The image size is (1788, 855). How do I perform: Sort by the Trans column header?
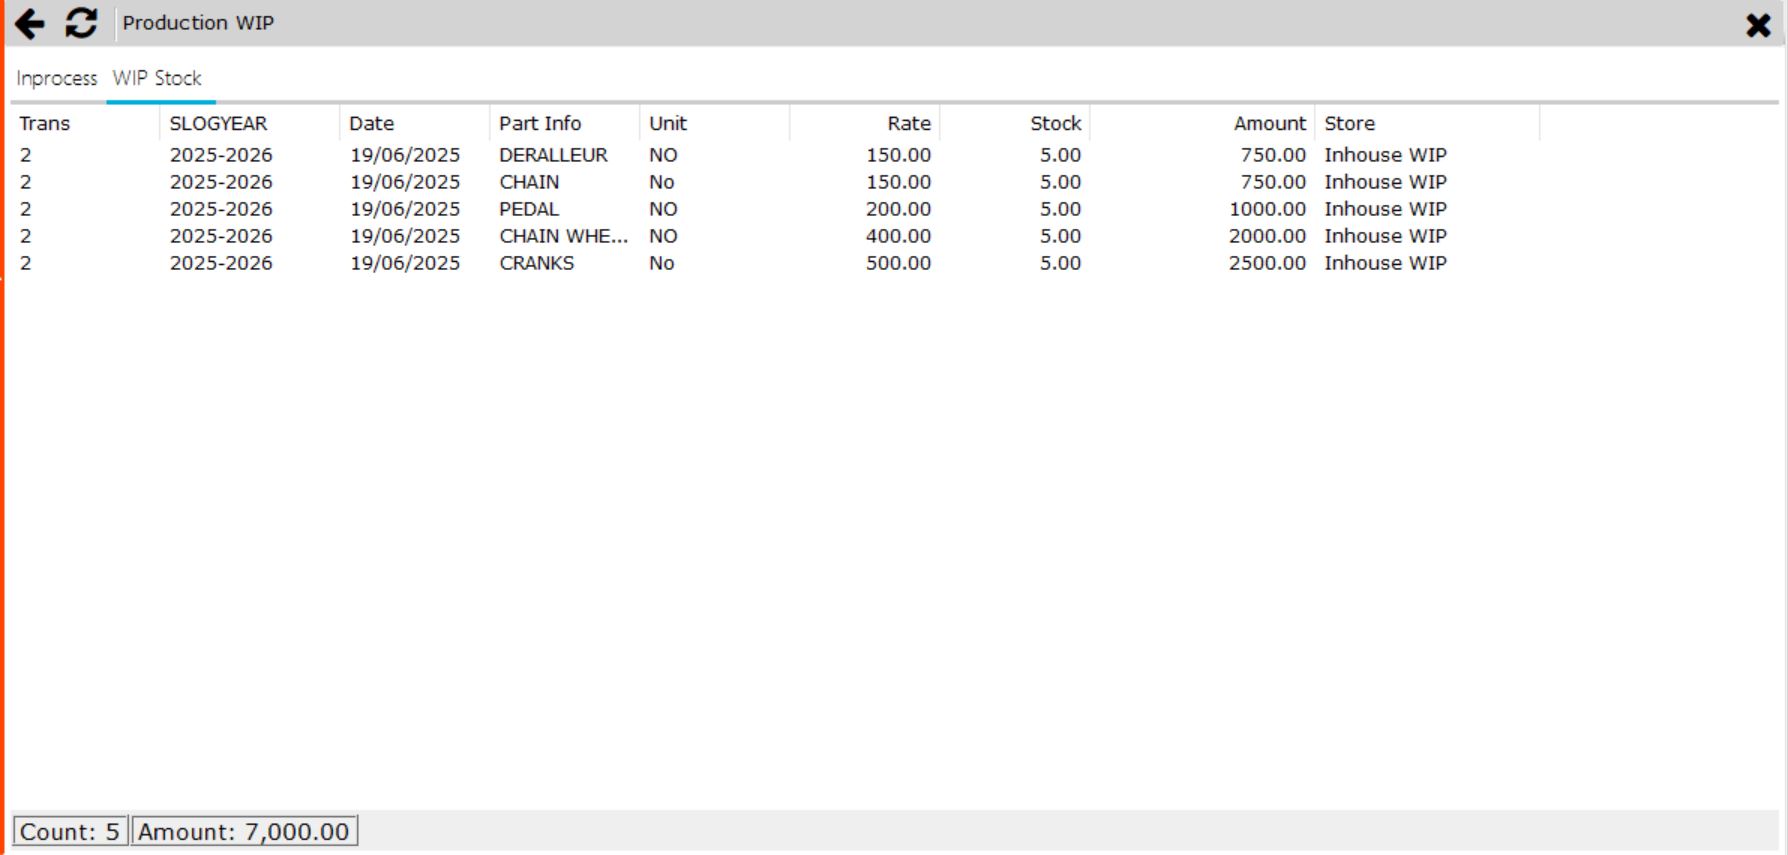[x=45, y=123]
